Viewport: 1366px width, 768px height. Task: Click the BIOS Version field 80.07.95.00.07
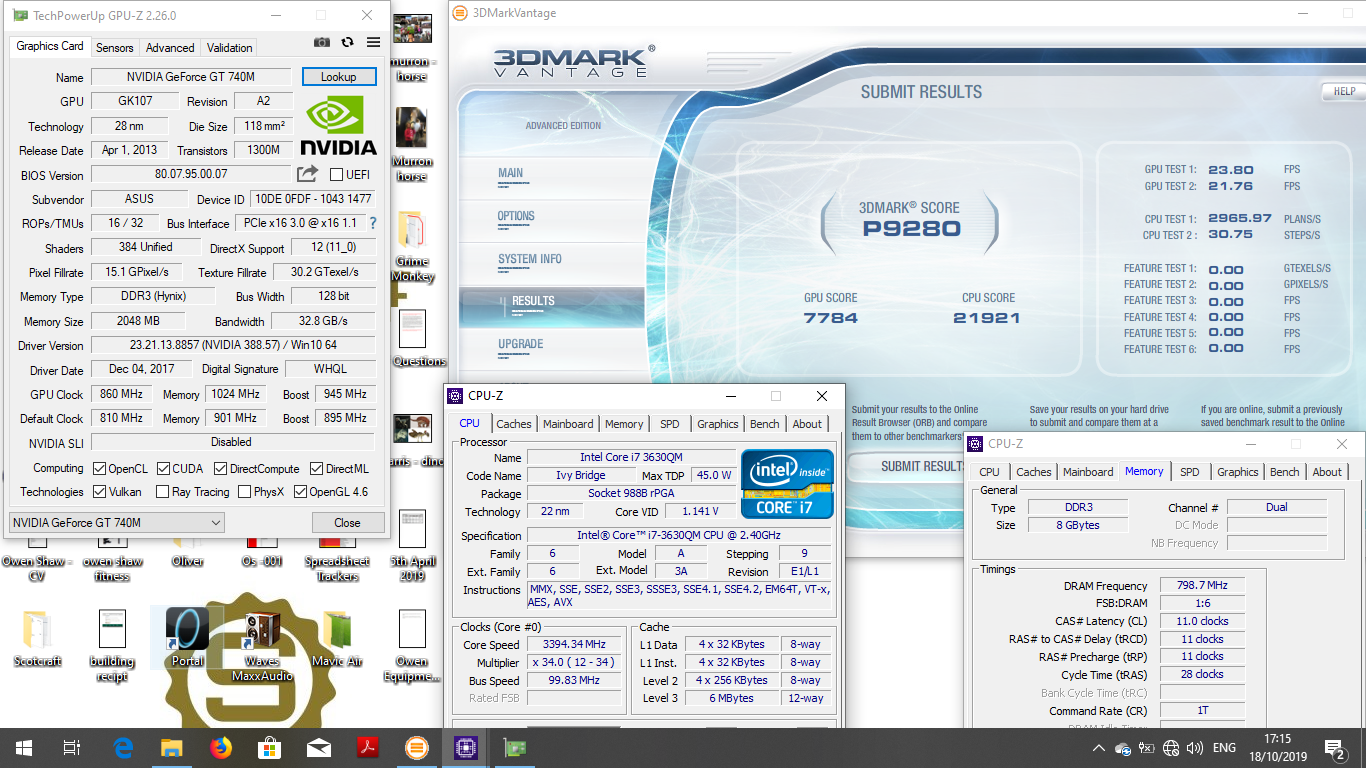(191, 175)
